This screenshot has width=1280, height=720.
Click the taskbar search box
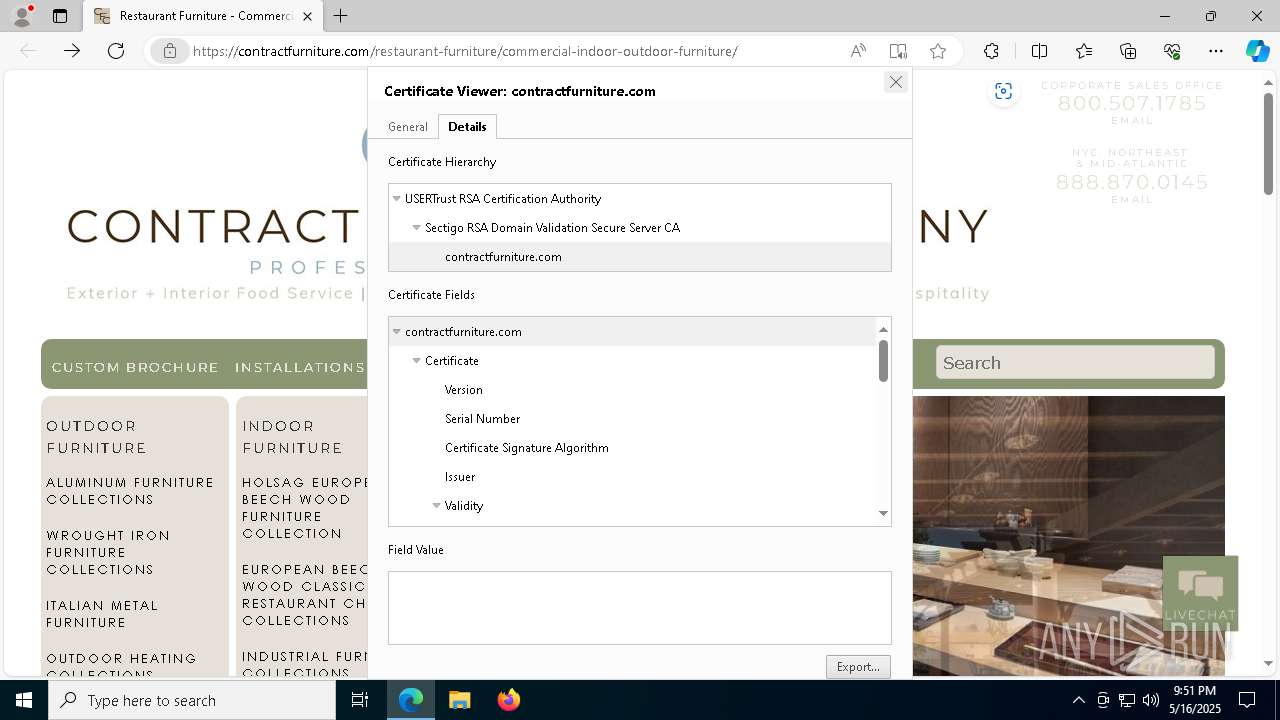point(192,700)
